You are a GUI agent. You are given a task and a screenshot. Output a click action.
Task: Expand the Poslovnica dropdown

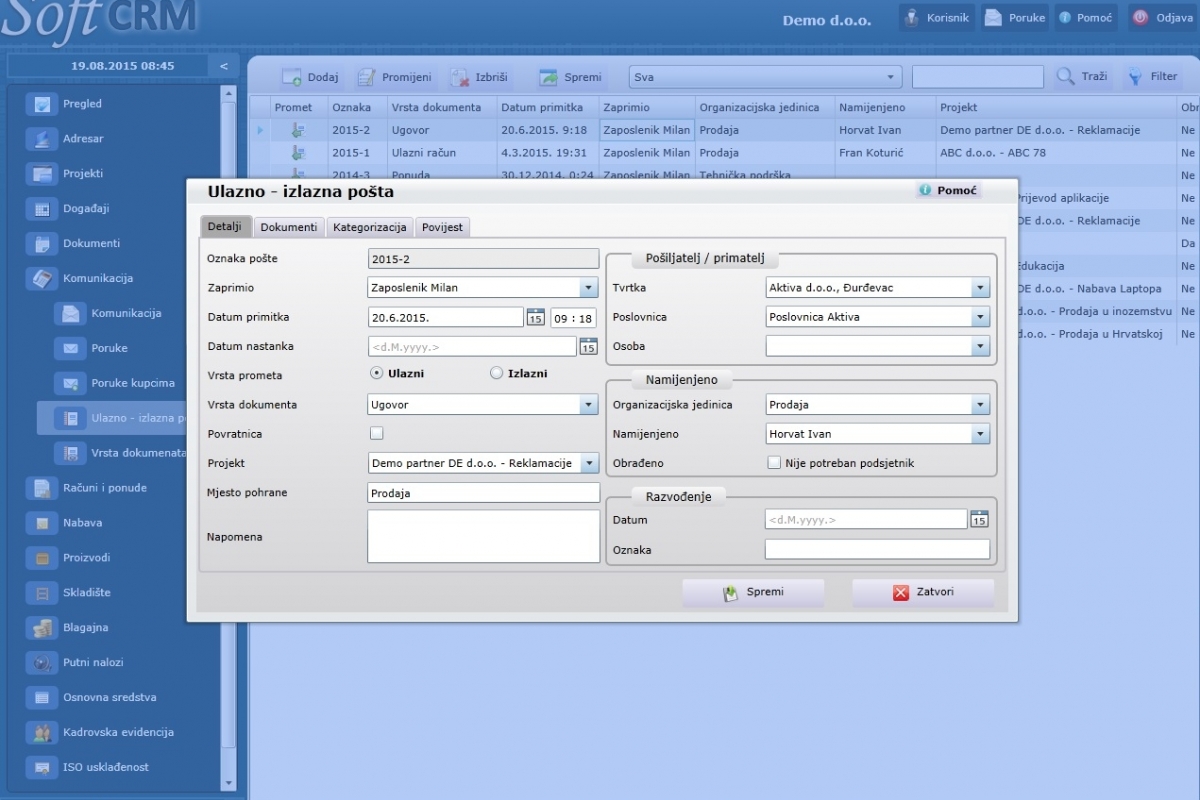click(x=979, y=317)
